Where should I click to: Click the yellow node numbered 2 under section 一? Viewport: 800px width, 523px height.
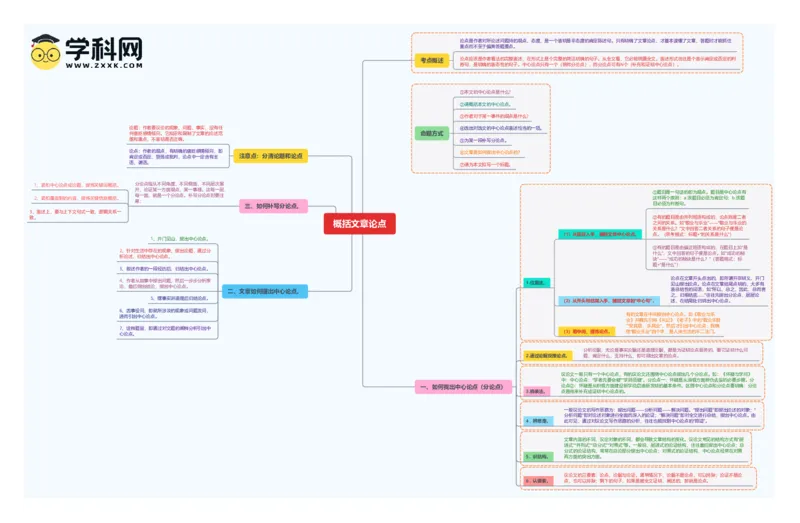pyautogui.click(x=547, y=356)
